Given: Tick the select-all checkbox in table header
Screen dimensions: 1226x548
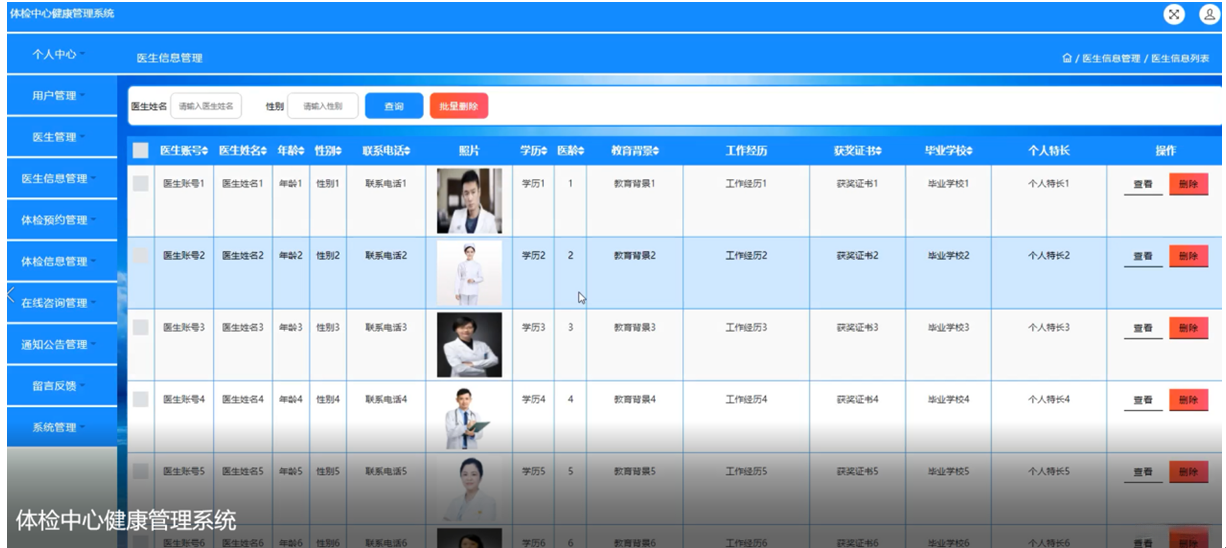Looking at the screenshot, I should (141, 150).
